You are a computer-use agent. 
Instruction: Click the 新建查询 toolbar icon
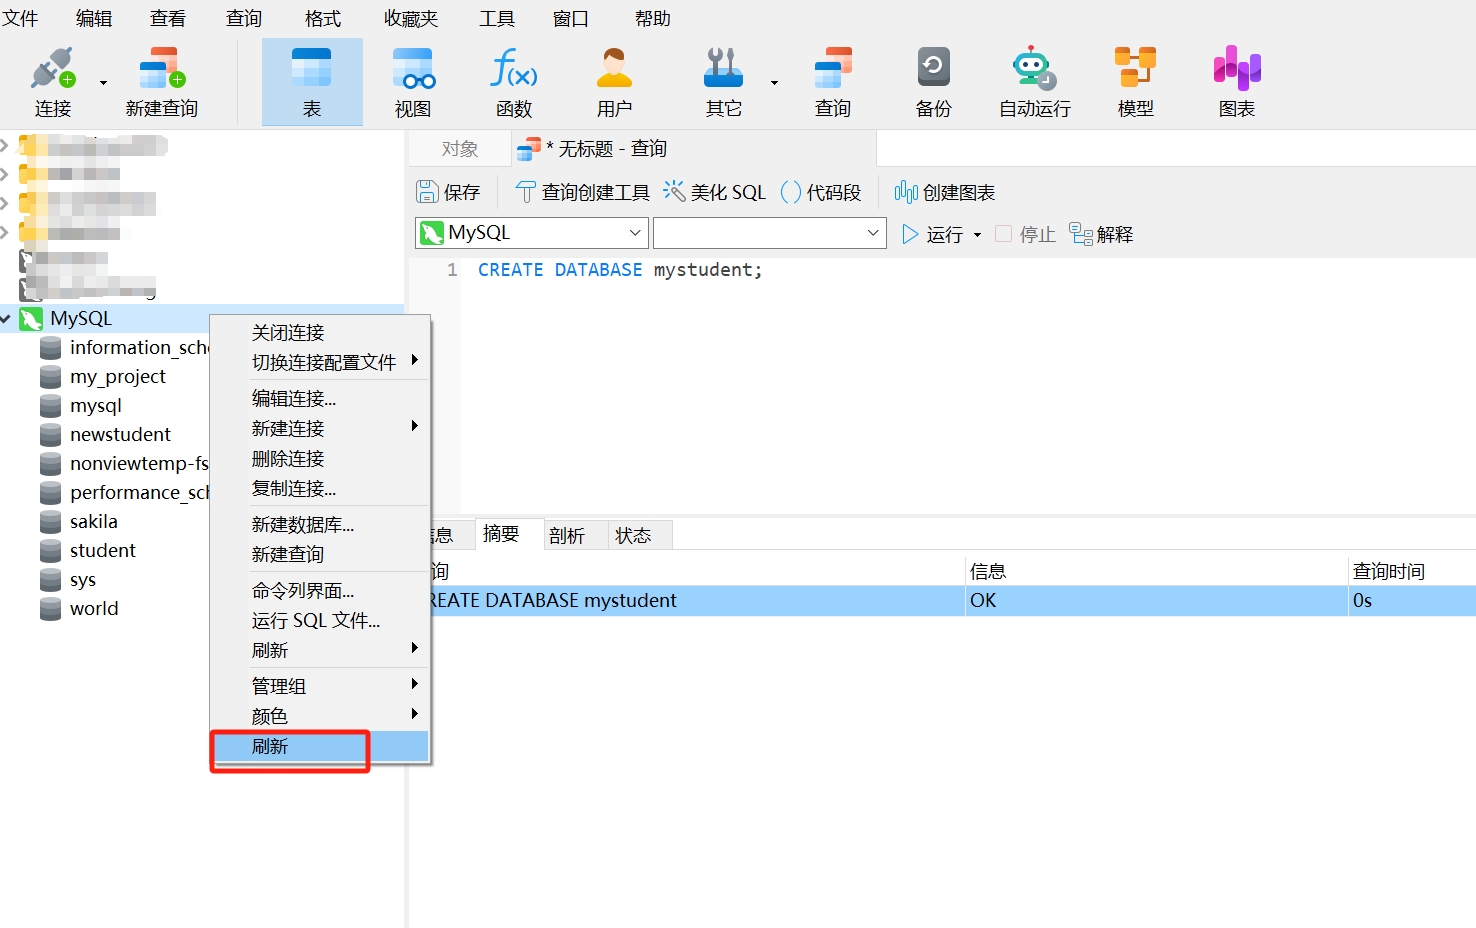pos(162,82)
